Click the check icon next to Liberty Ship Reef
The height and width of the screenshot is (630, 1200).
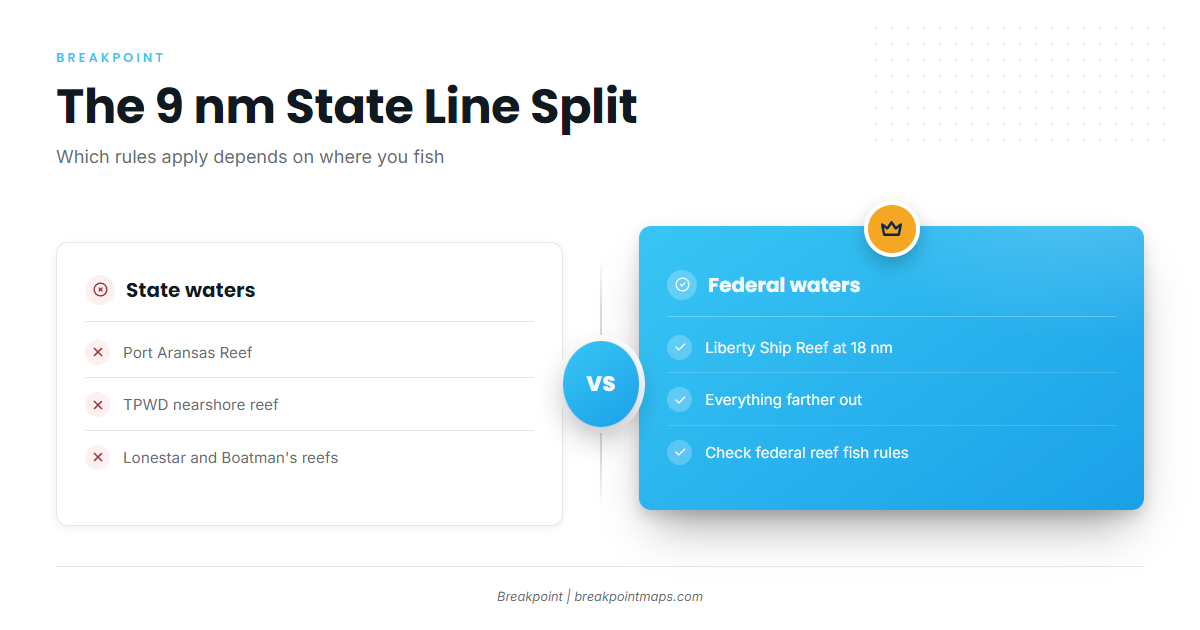tap(680, 348)
